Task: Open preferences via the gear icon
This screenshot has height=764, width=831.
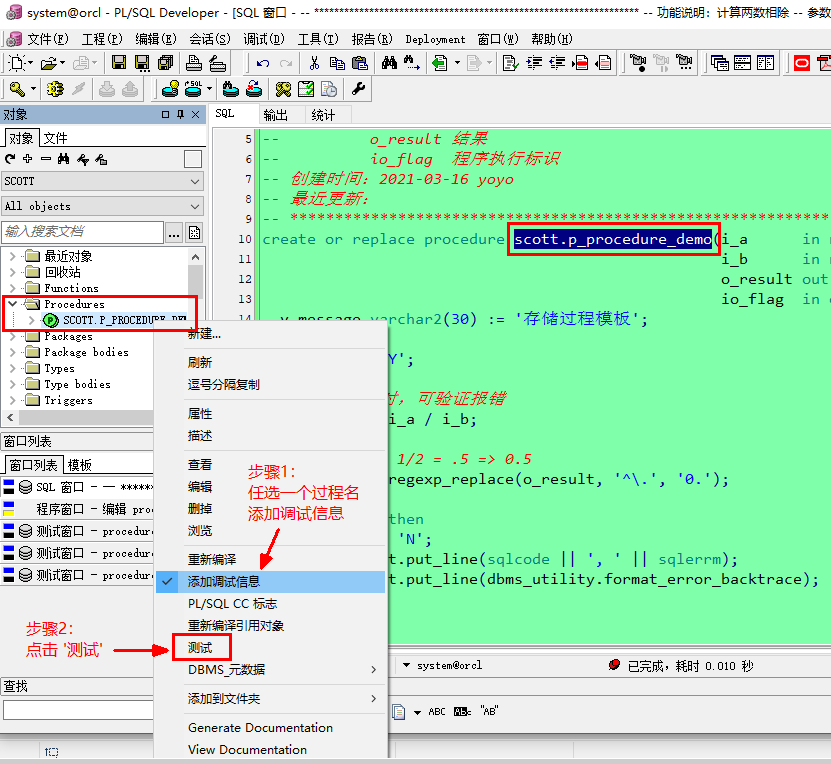Action: pyautogui.click(x=359, y=90)
